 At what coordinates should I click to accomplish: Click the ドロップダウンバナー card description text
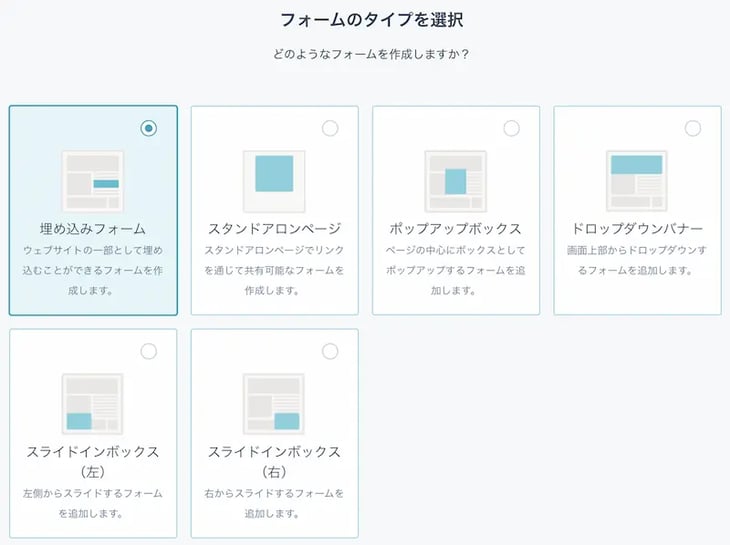pyautogui.click(x=636, y=260)
